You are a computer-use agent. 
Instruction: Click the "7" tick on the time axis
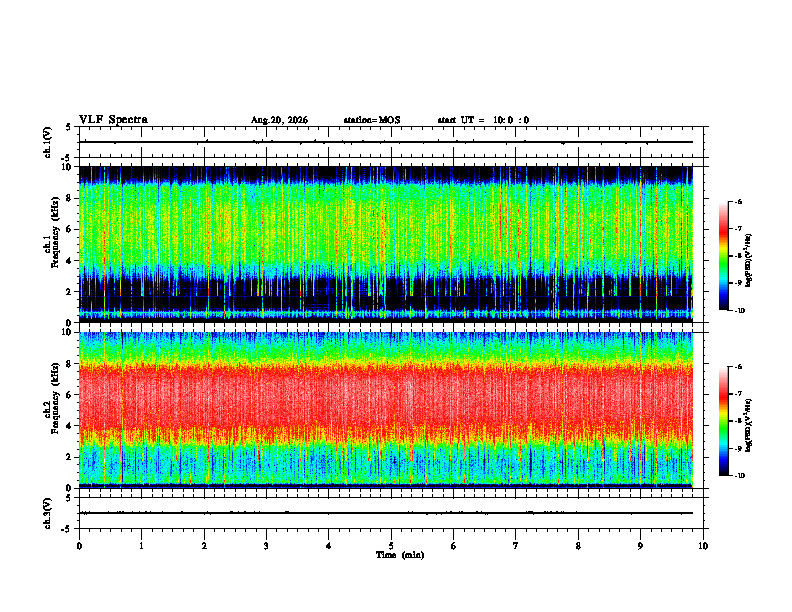516,546
